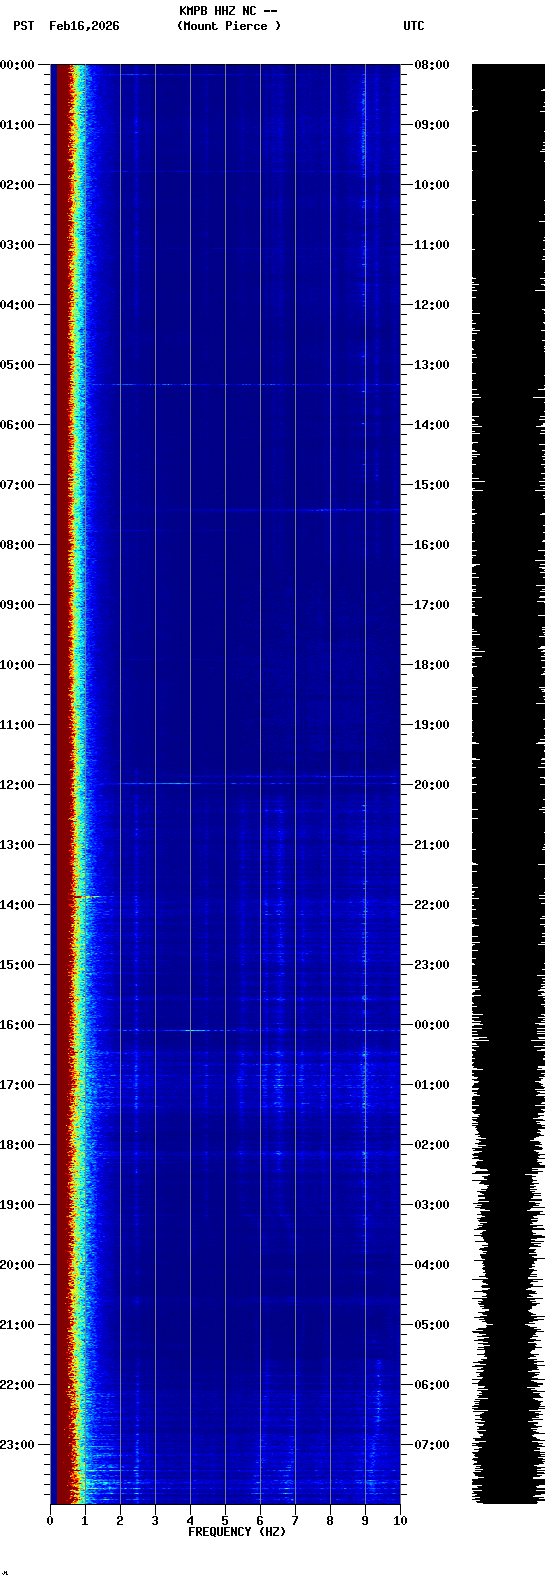Click the 08:00 UTC time label
Viewport: 552px width, 1584px height.
431,65
